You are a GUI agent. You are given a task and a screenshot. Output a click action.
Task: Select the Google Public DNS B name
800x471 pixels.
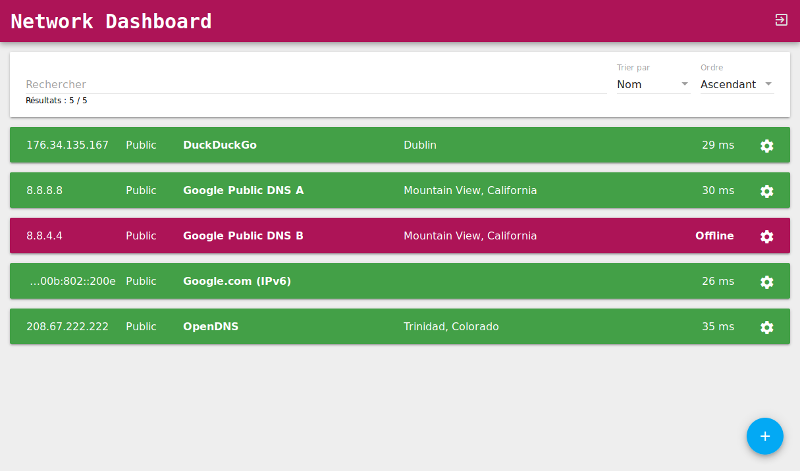coord(243,236)
